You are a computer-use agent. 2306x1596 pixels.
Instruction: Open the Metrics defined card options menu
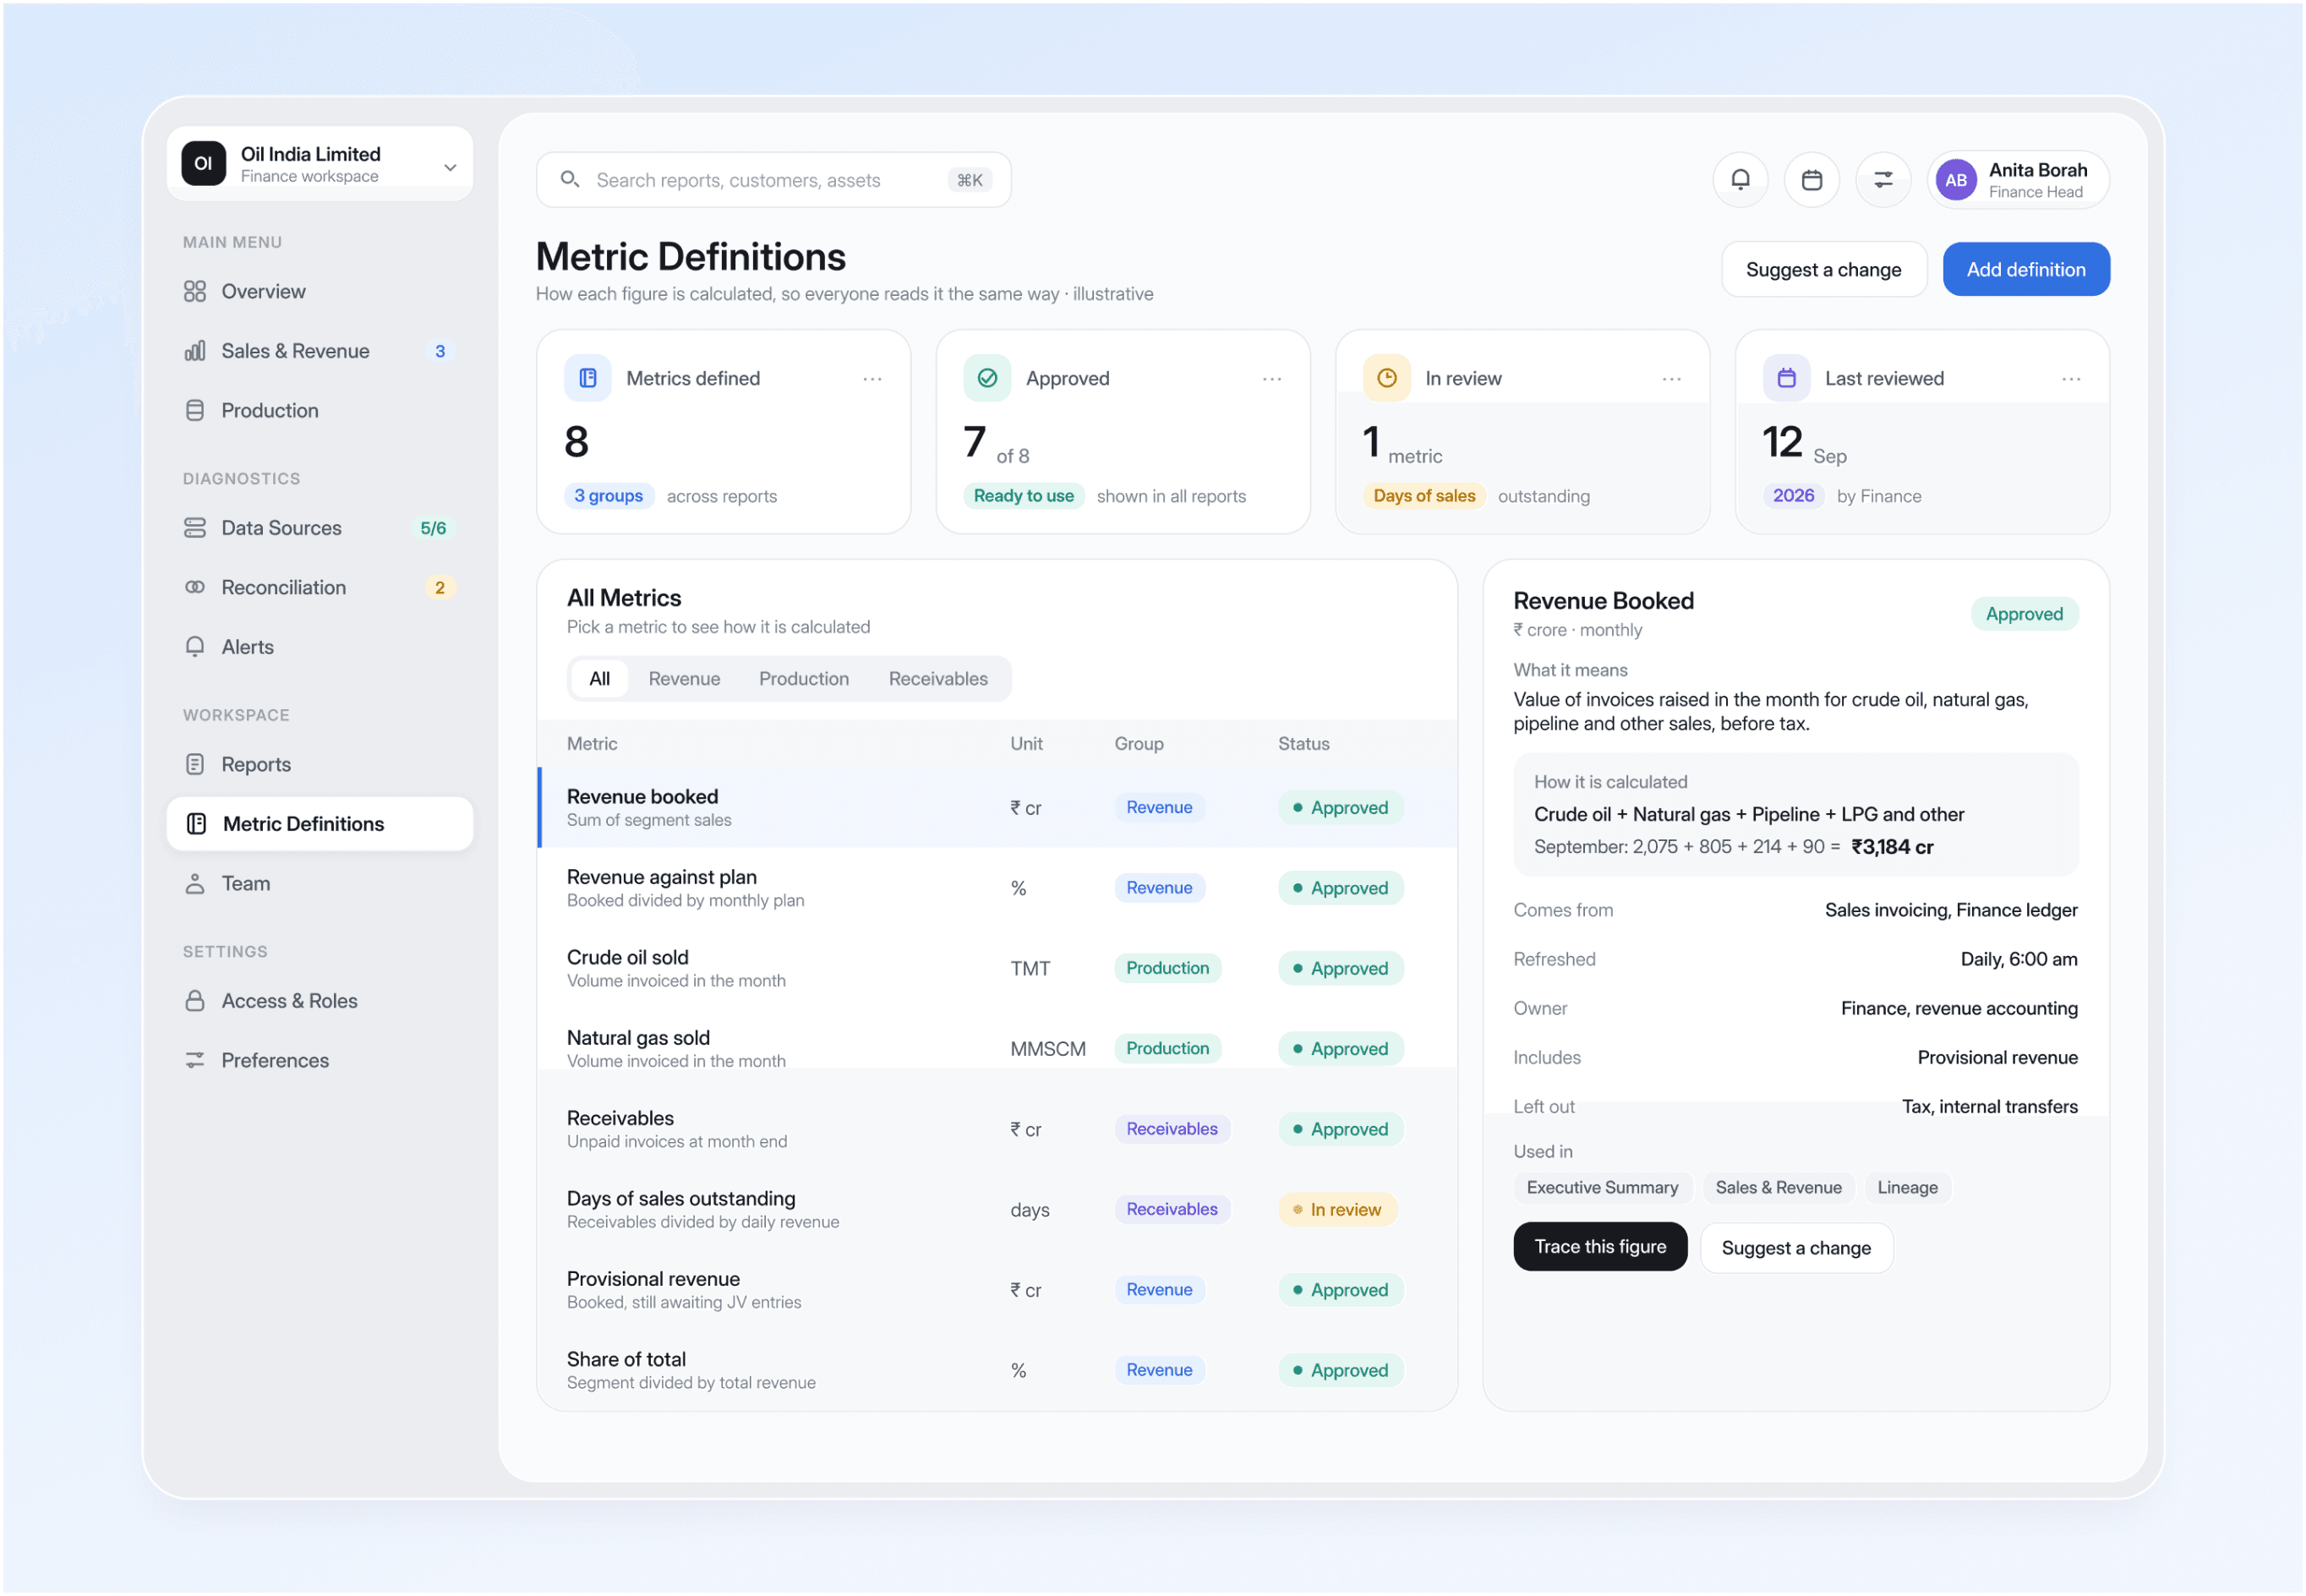pos(872,379)
